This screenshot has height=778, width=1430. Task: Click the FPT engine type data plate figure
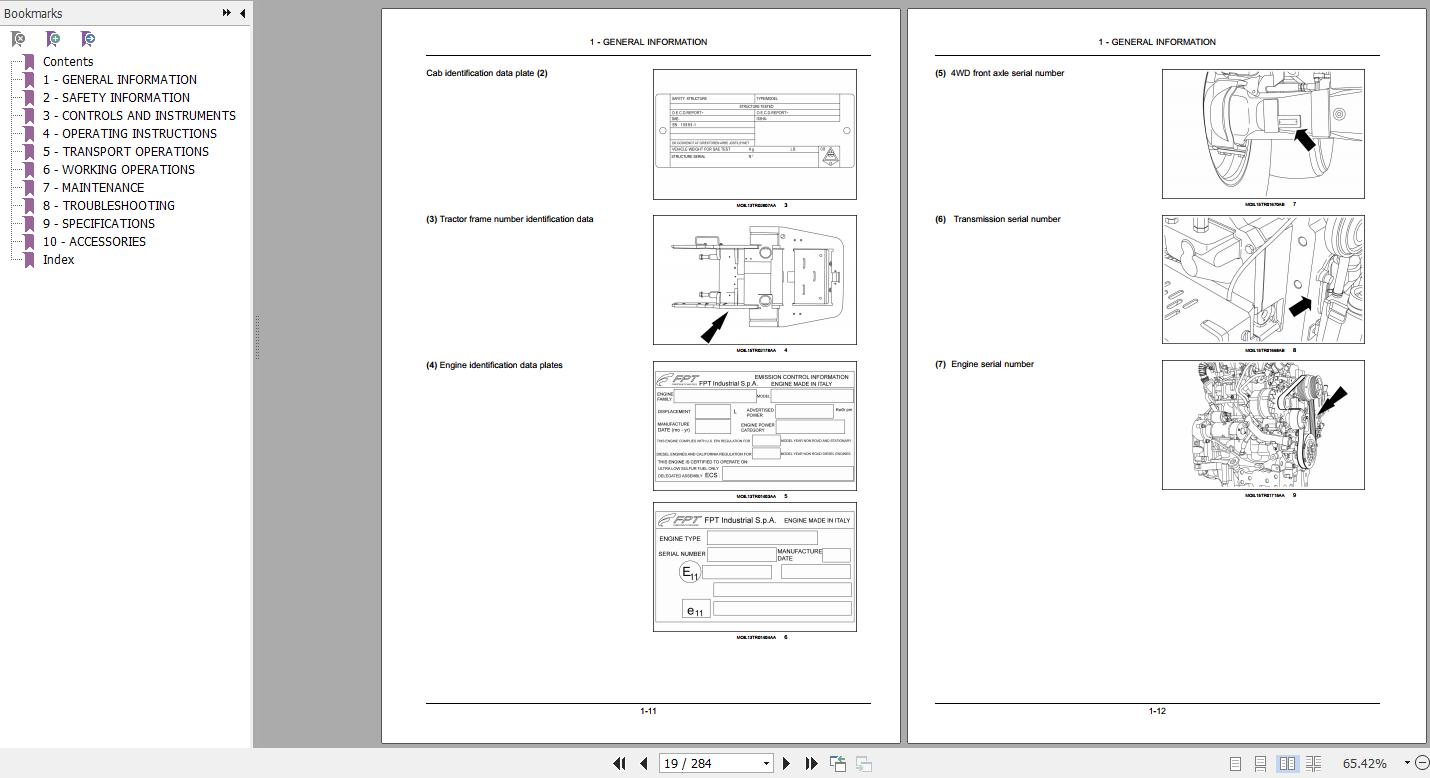(x=755, y=567)
